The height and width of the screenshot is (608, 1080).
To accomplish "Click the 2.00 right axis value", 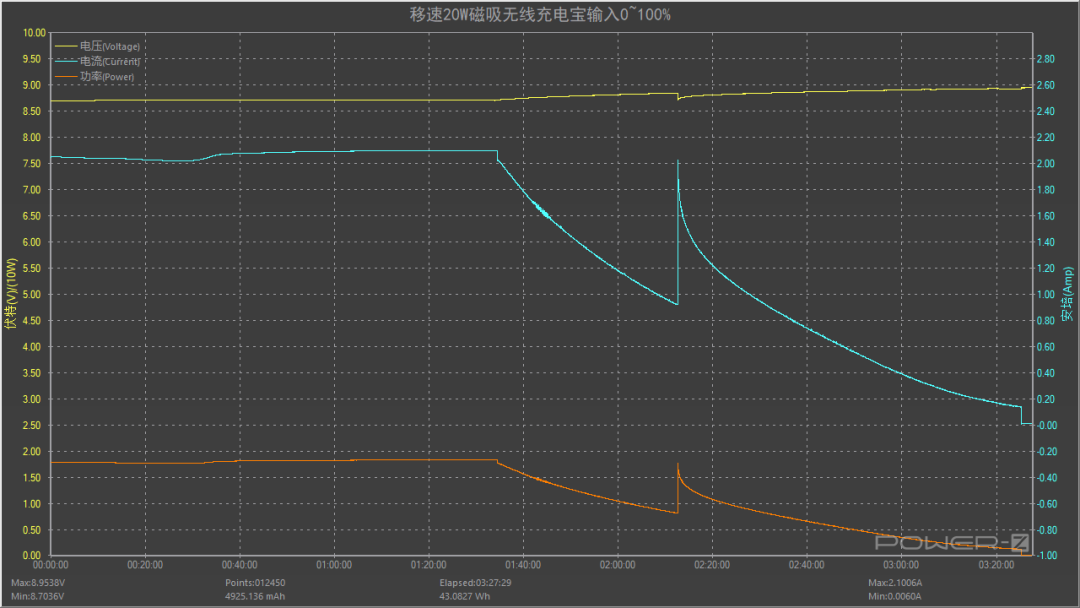I will 1046,164.
